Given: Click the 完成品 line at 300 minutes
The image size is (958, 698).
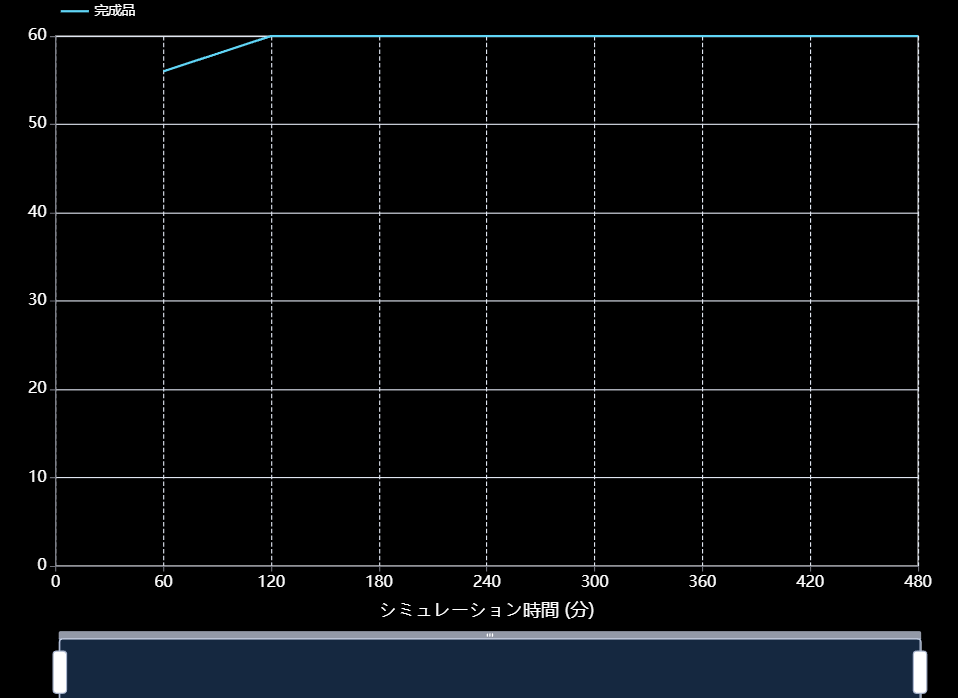Looking at the screenshot, I should (595, 36).
